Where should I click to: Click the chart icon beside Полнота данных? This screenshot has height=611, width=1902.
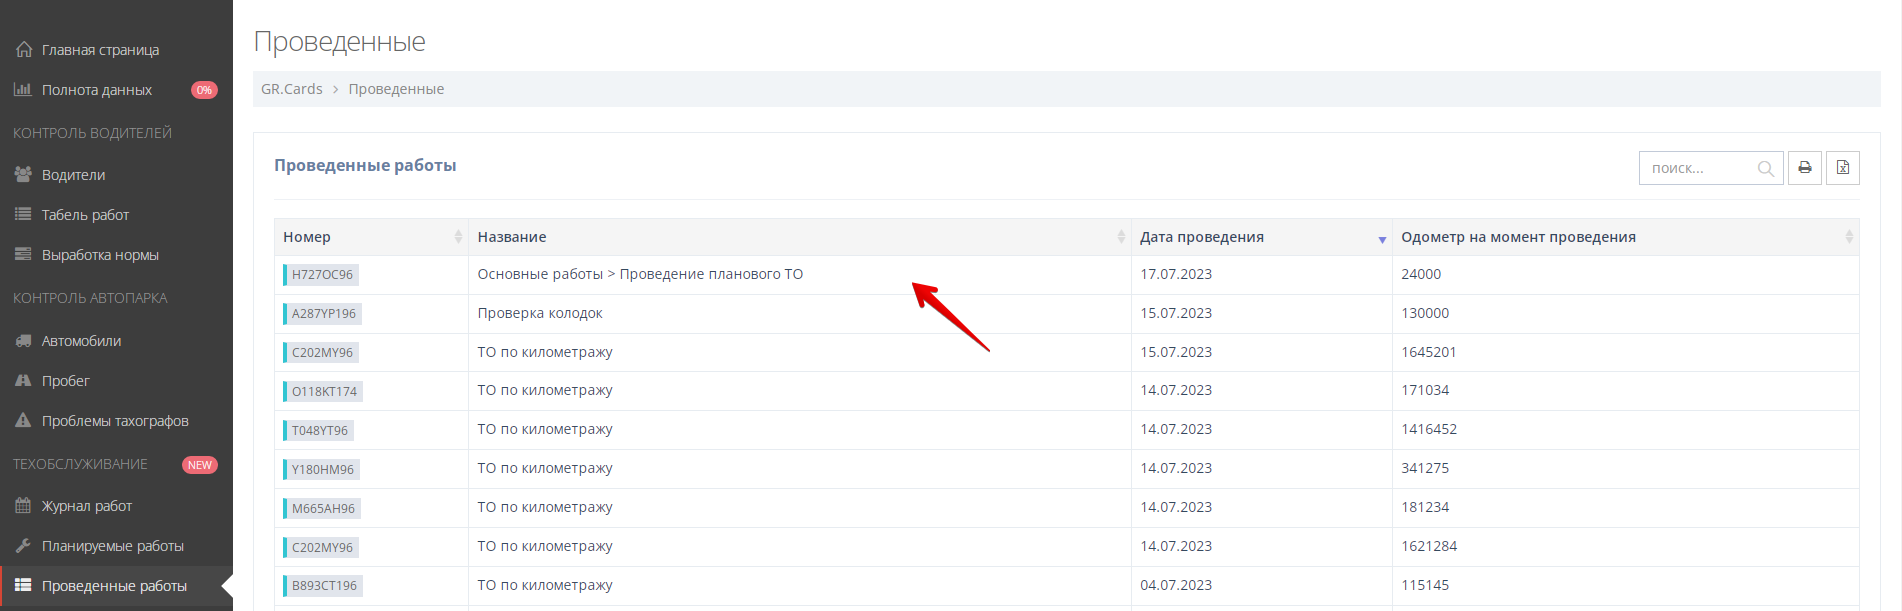click(x=23, y=90)
